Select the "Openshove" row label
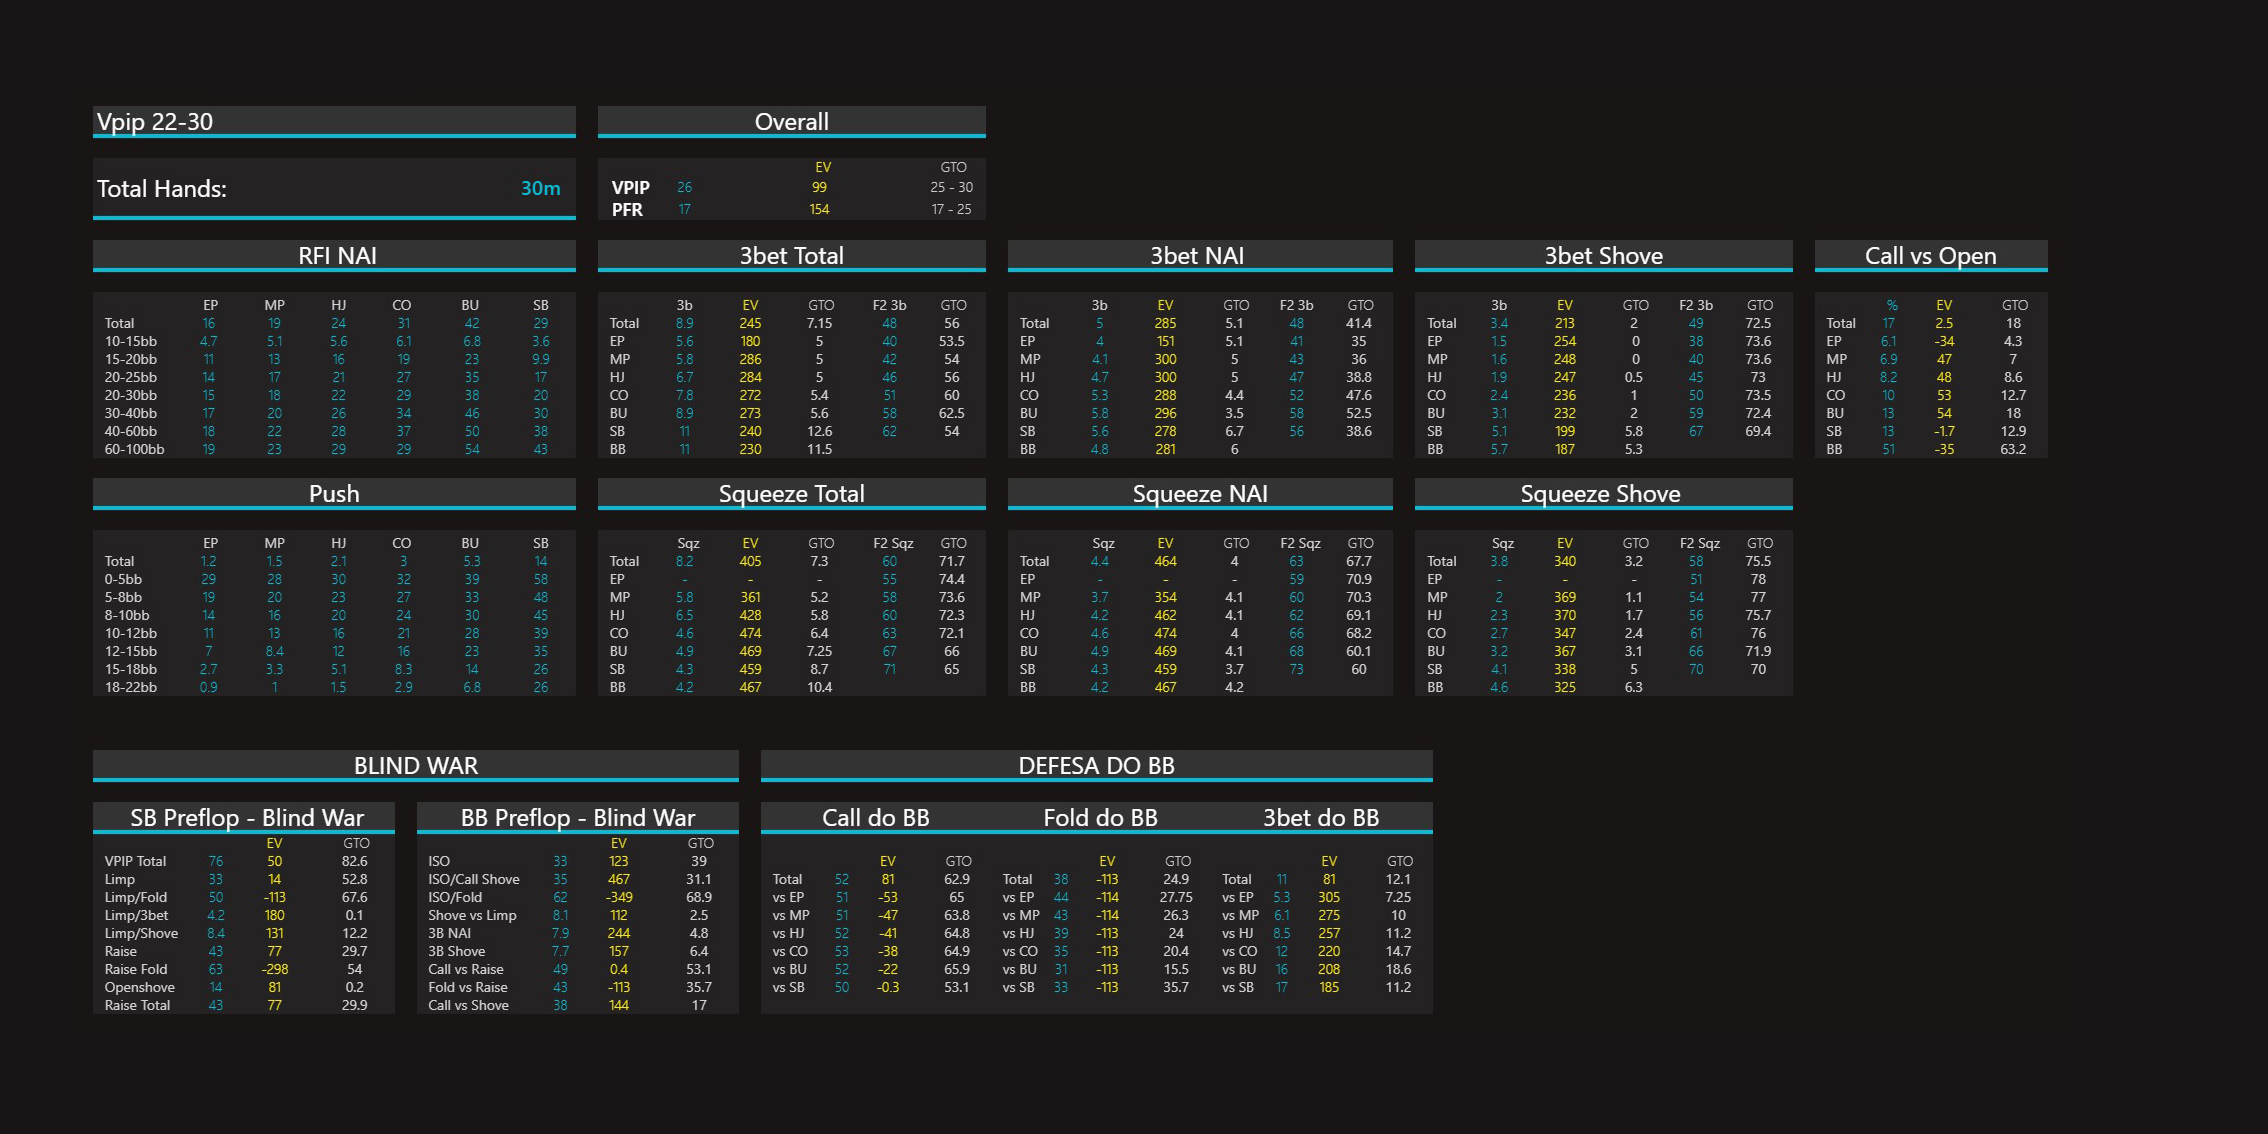 (139, 987)
